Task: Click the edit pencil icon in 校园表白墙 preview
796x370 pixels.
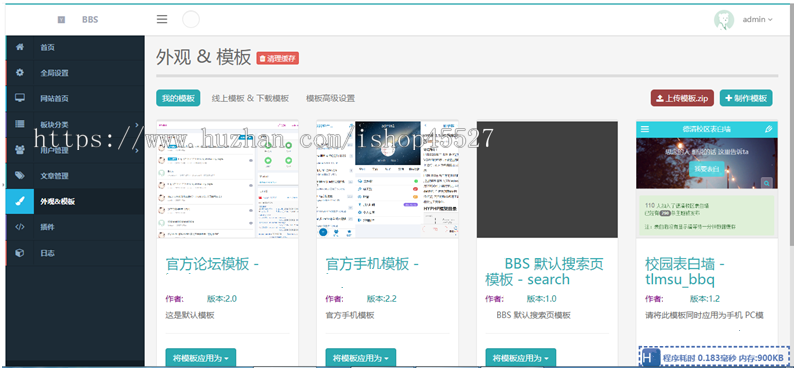Action: 769,129
